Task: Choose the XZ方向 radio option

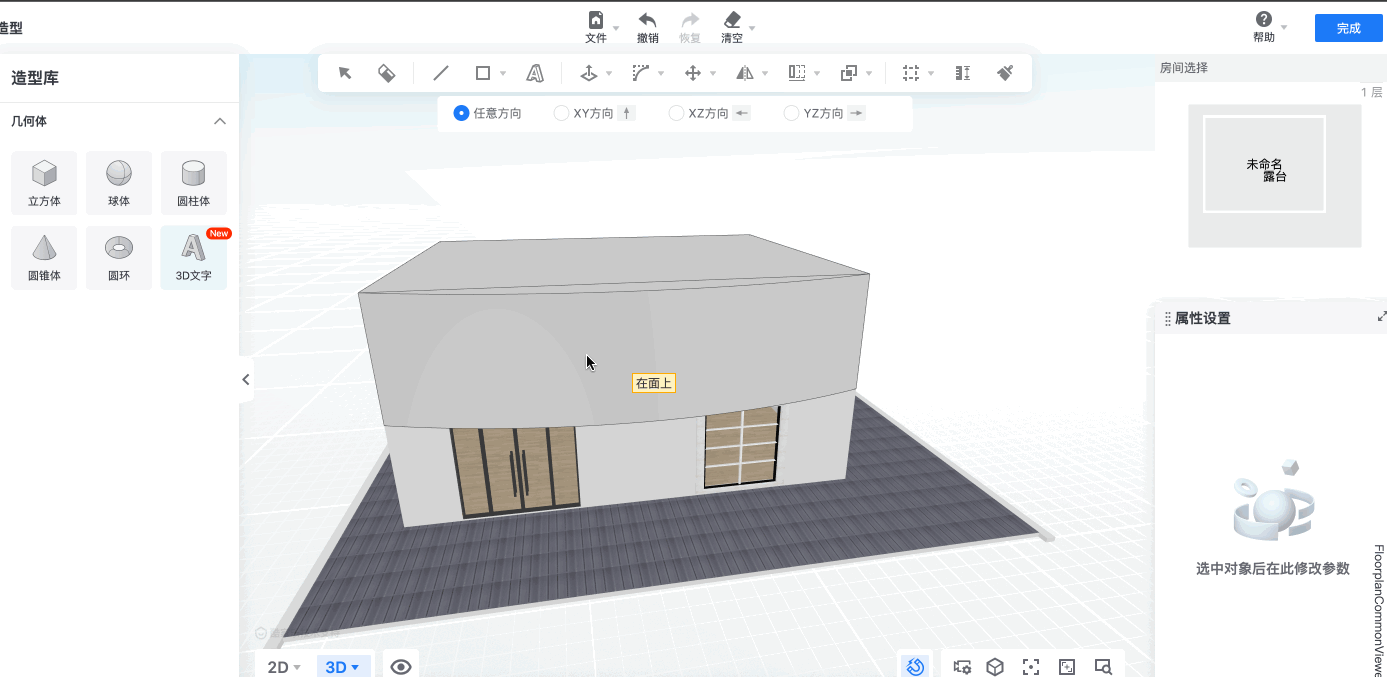Action: [677, 114]
